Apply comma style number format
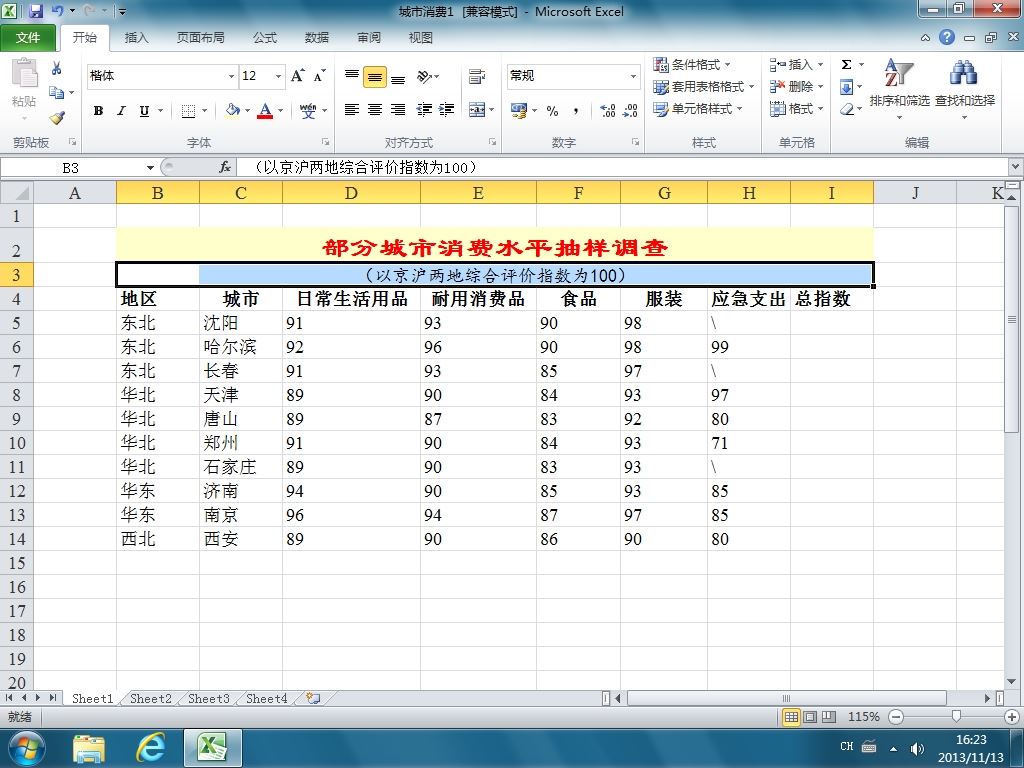 (576, 111)
